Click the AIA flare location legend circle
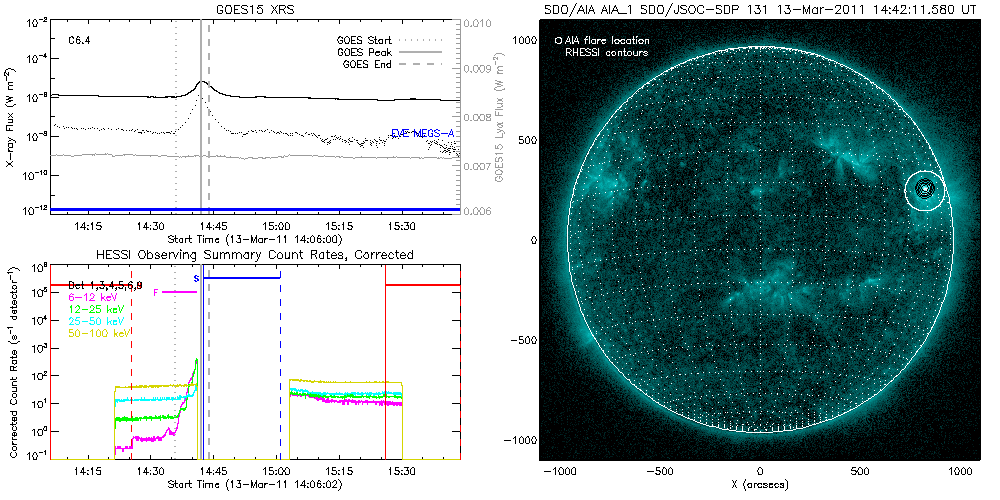Screen dimensions: 1000x500 (558, 41)
